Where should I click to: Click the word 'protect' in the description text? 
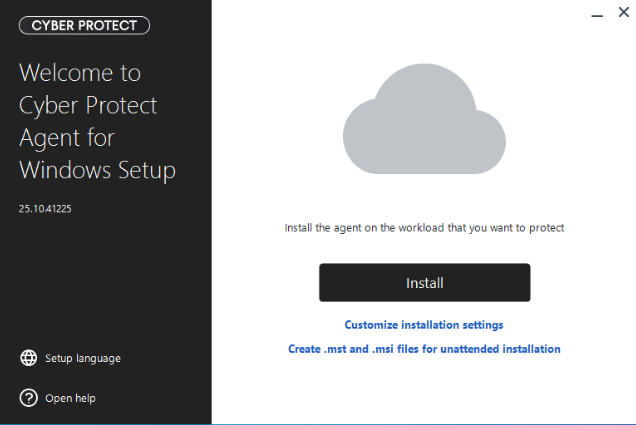[547, 228]
